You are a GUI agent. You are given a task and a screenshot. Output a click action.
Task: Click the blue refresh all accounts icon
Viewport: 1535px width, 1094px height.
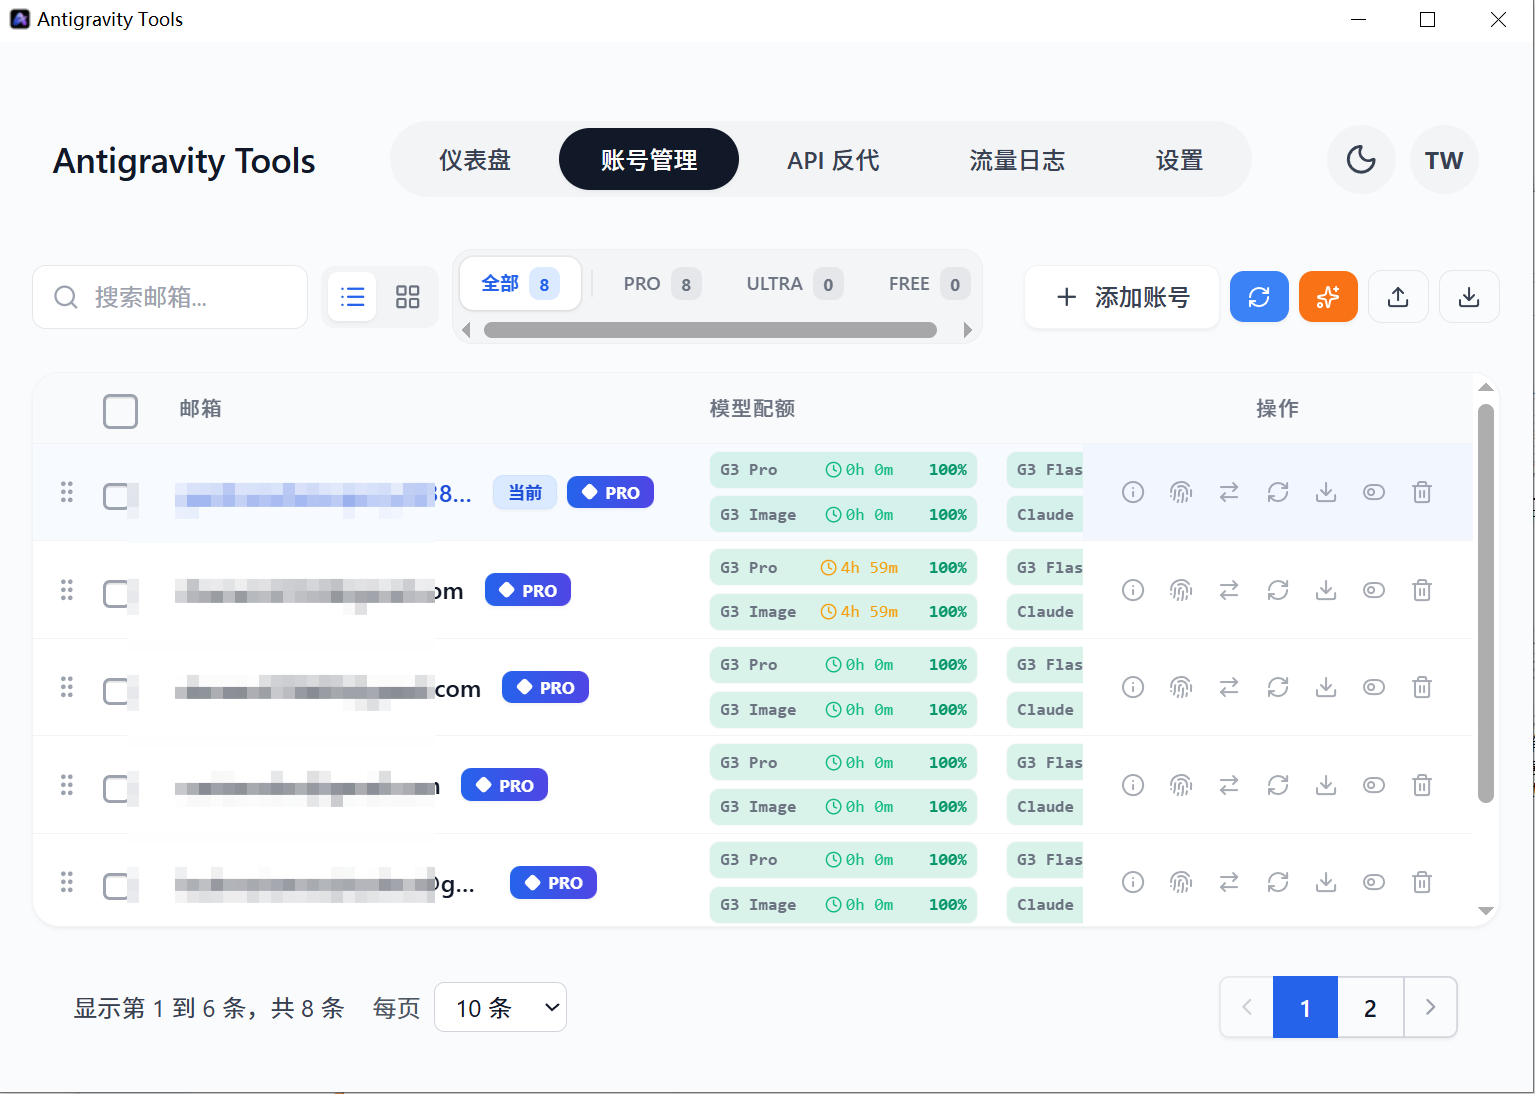point(1258,297)
